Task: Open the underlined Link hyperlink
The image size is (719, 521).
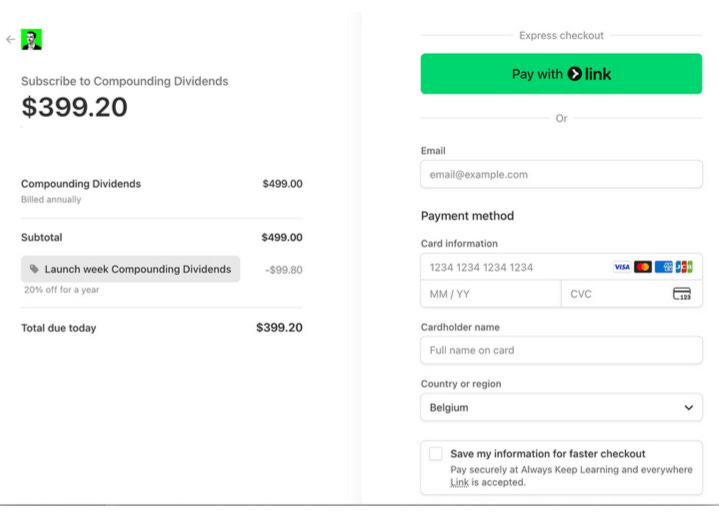Action: point(459,482)
